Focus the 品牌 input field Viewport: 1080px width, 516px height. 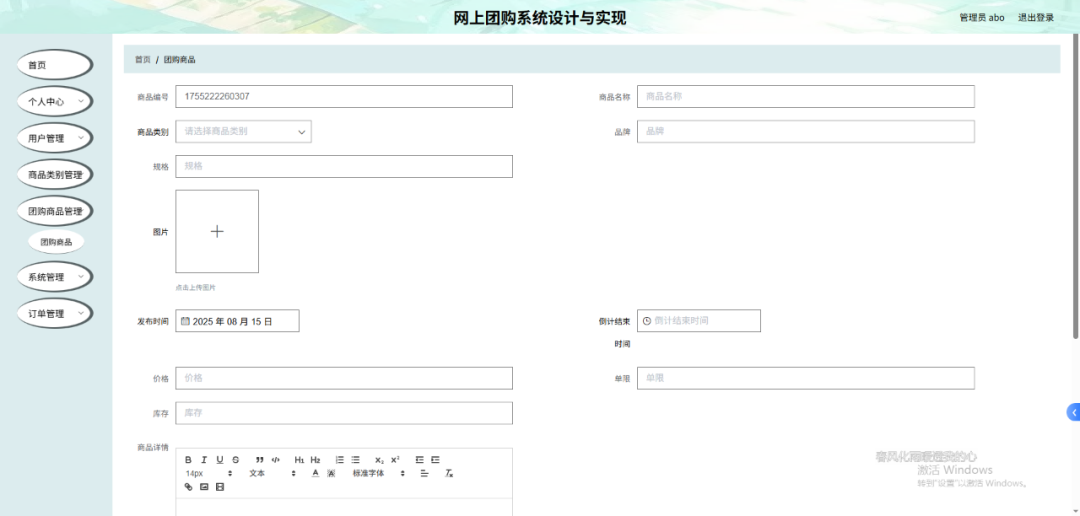click(x=806, y=132)
